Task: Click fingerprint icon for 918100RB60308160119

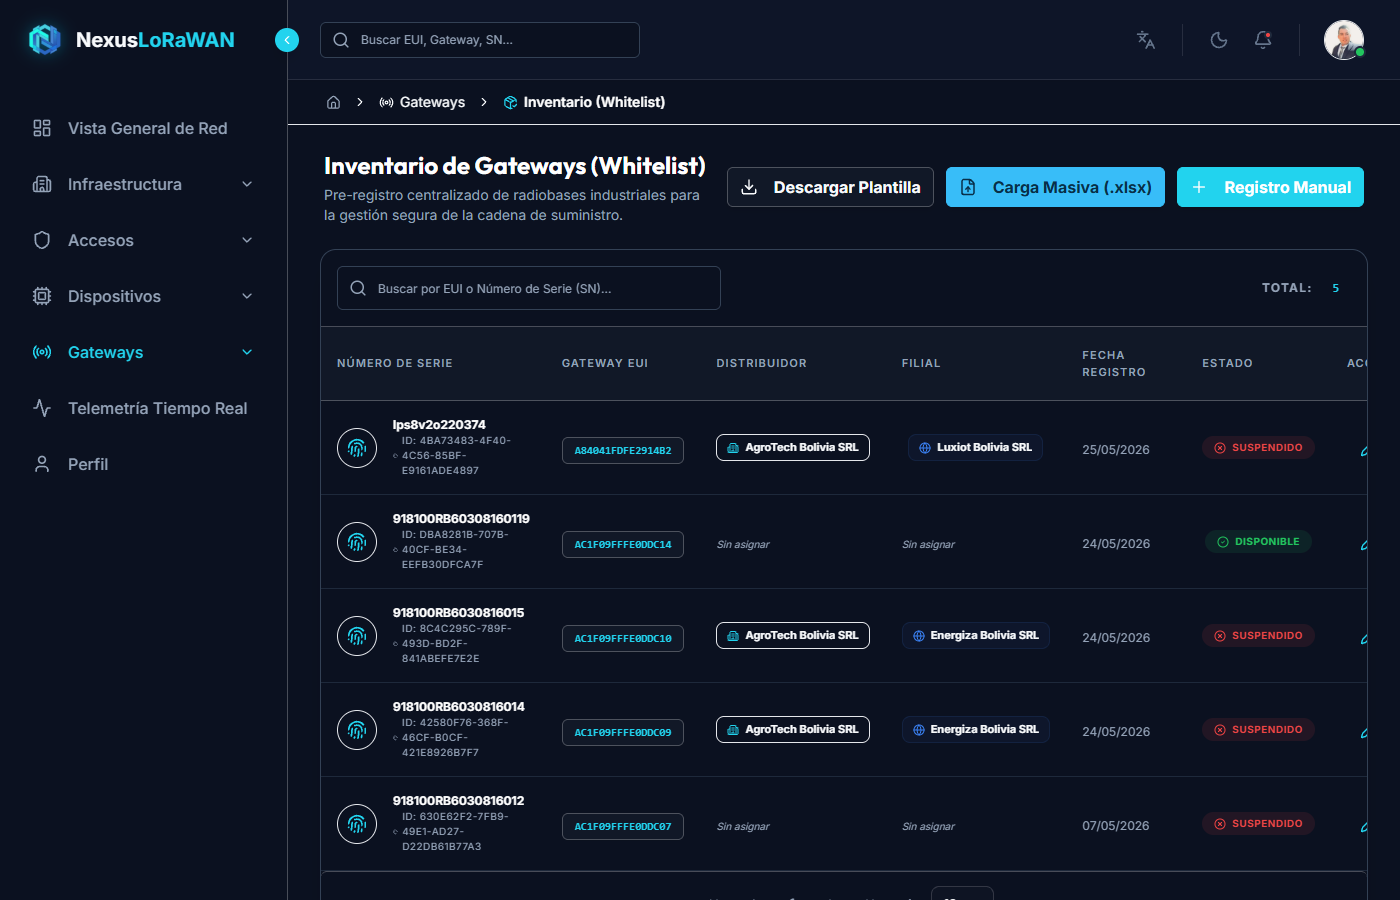Action: (x=357, y=542)
